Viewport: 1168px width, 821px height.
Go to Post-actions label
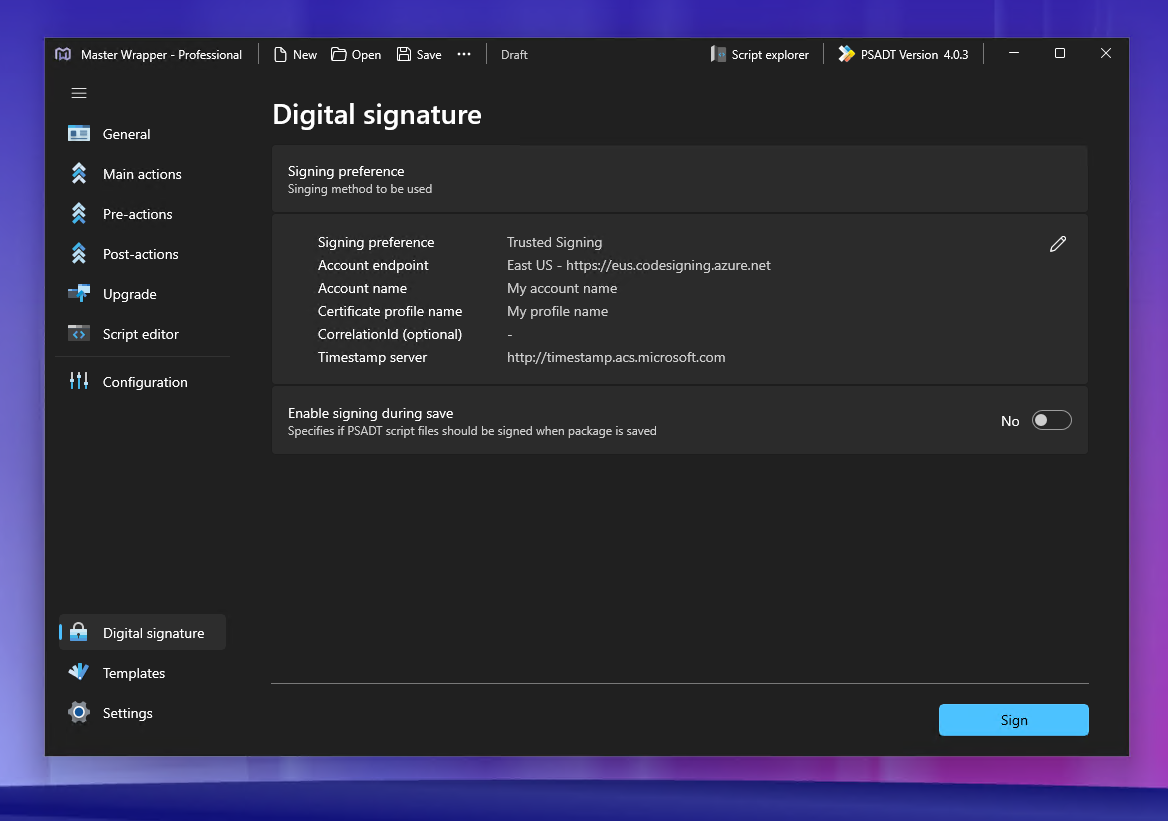coord(141,255)
